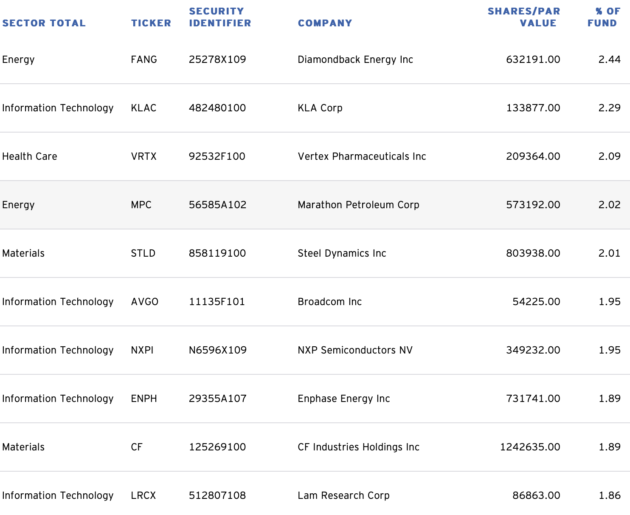
Task: Select identifier 92532F100
Action: pos(217,156)
